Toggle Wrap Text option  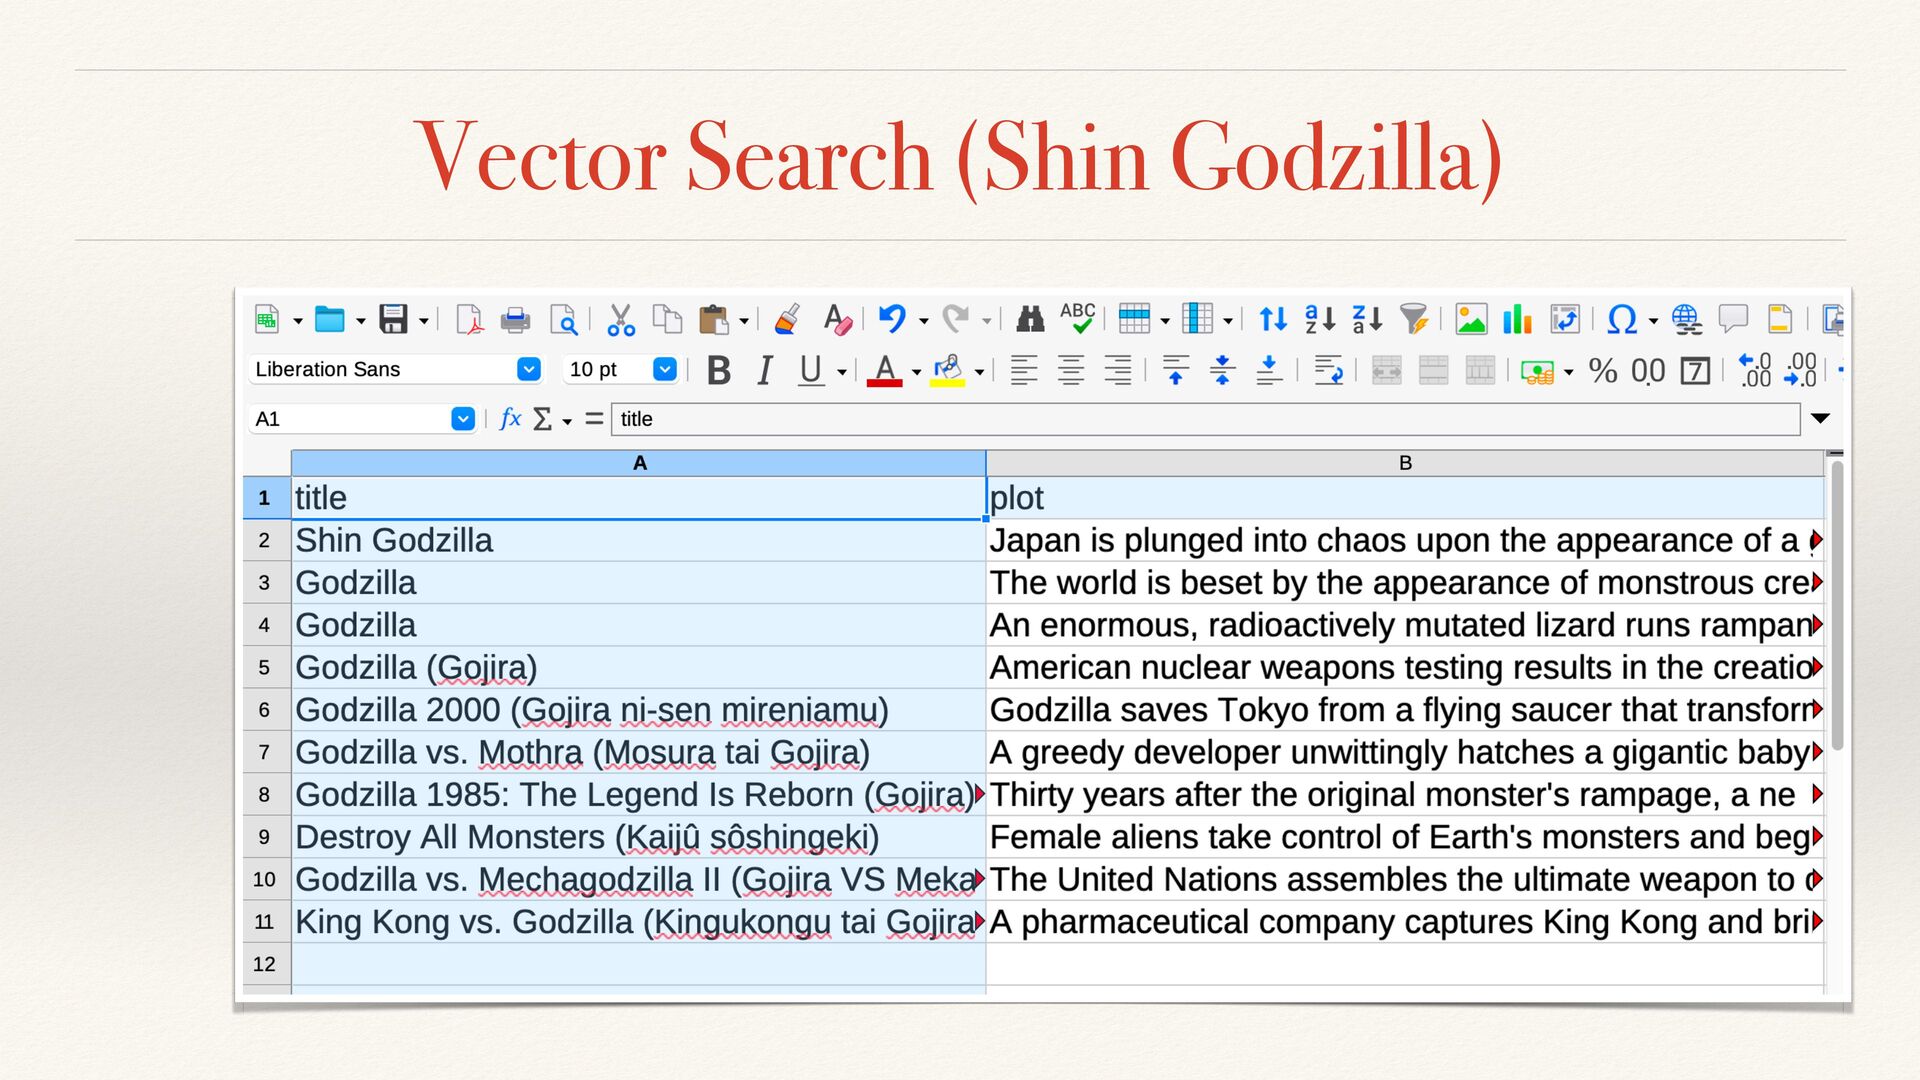[x=1328, y=370]
